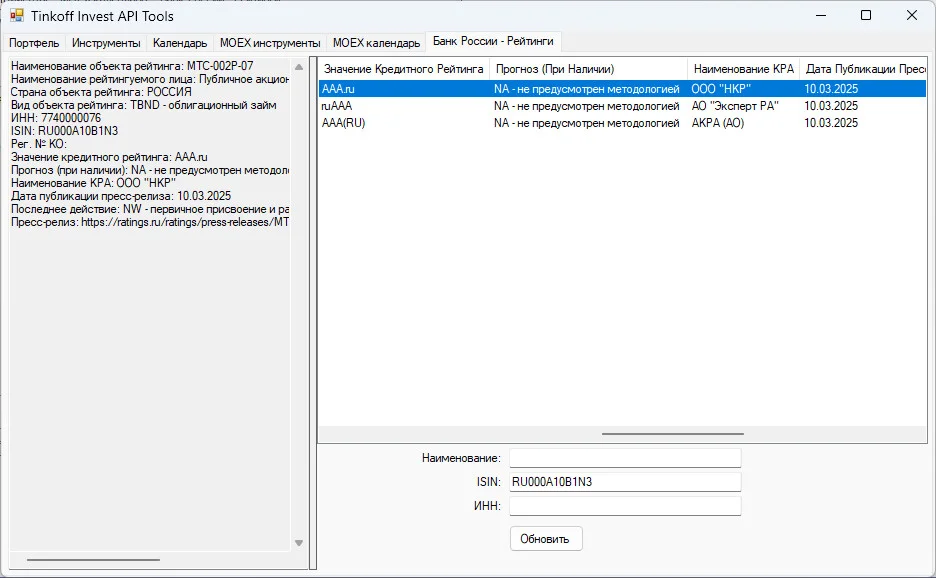Viewport: 936px width, 578px height.
Task: Click the Страна объекта рейтинга: РОССИЯ line
Action: click(101, 92)
